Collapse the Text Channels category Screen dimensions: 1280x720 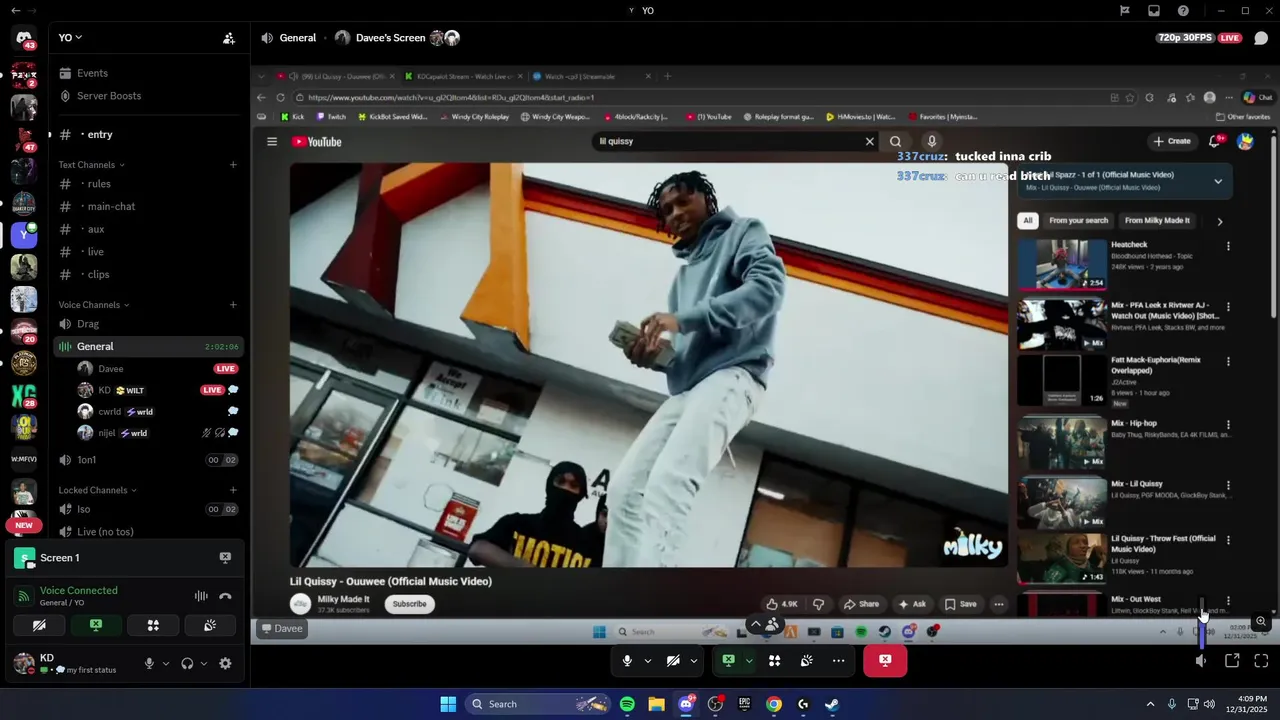(91, 165)
